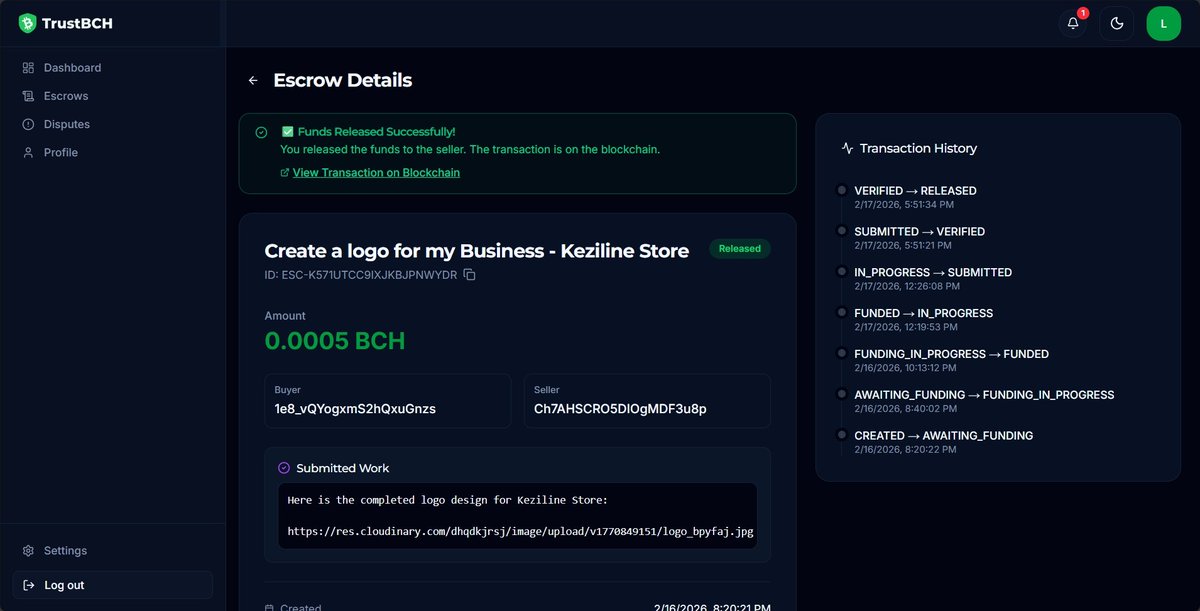Viewport: 1200px width, 611px height.
Task: Click the AWAITING_FUNDING → FUNDING_IN_PROGRESS entry
Action: 984,396
